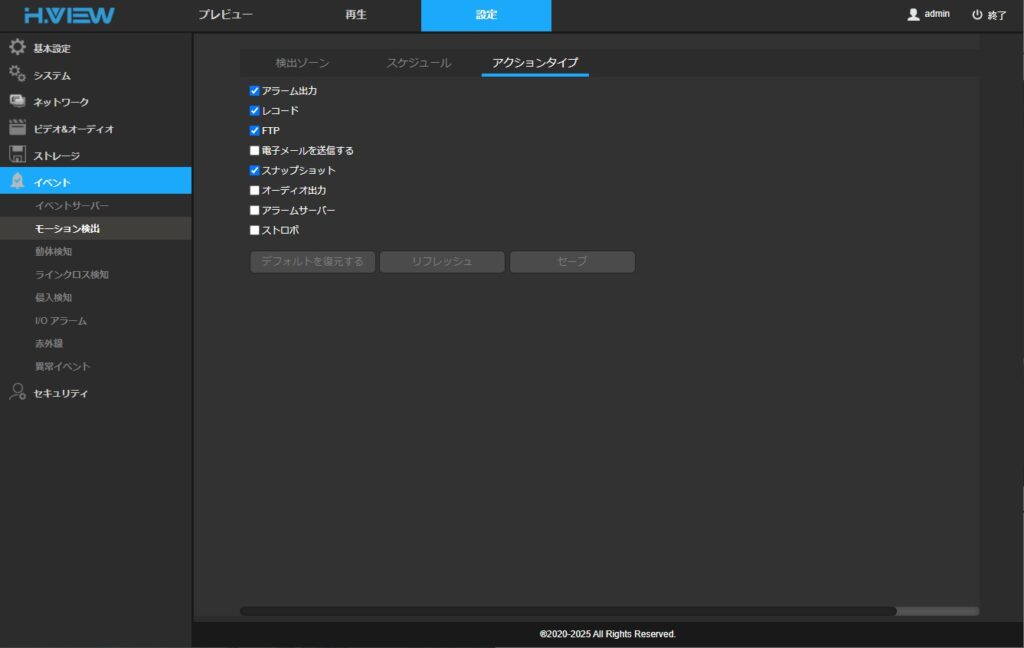This screenshot has width=1024, height=648.
Task: Click 終了 to log out
Action: 997,15
